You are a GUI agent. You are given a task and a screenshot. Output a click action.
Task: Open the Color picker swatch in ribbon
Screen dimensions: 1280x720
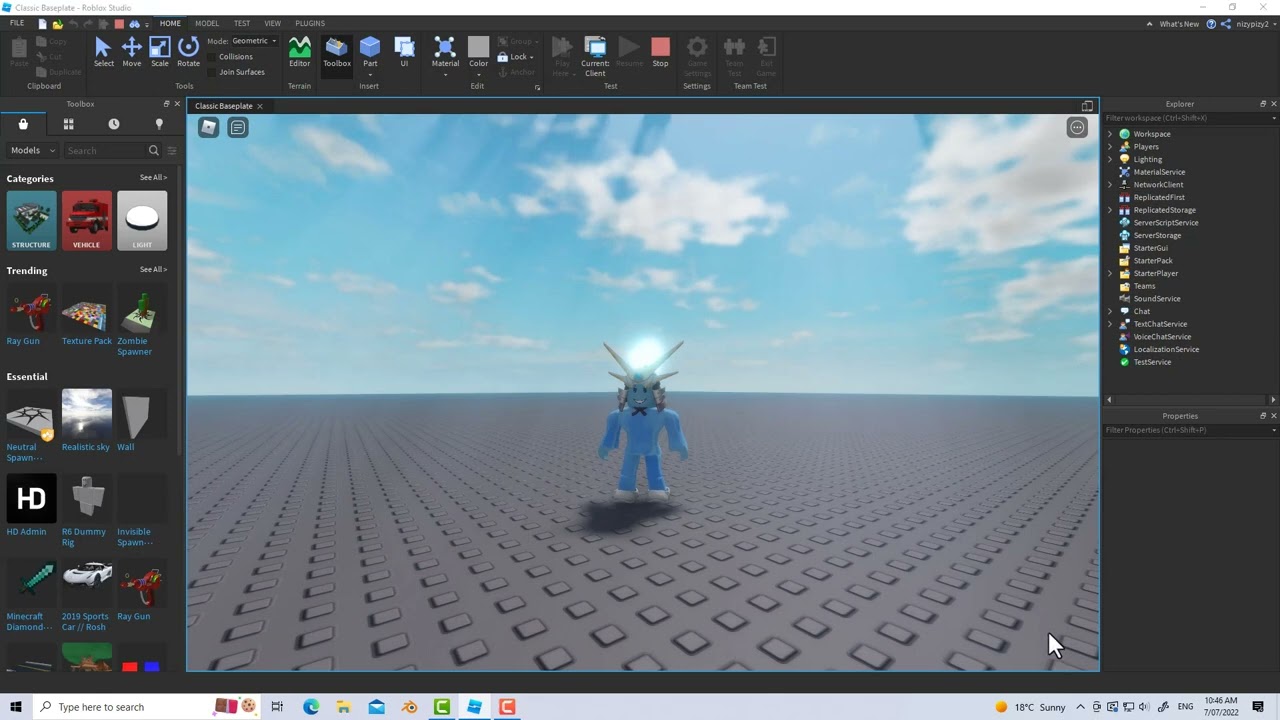478,47
